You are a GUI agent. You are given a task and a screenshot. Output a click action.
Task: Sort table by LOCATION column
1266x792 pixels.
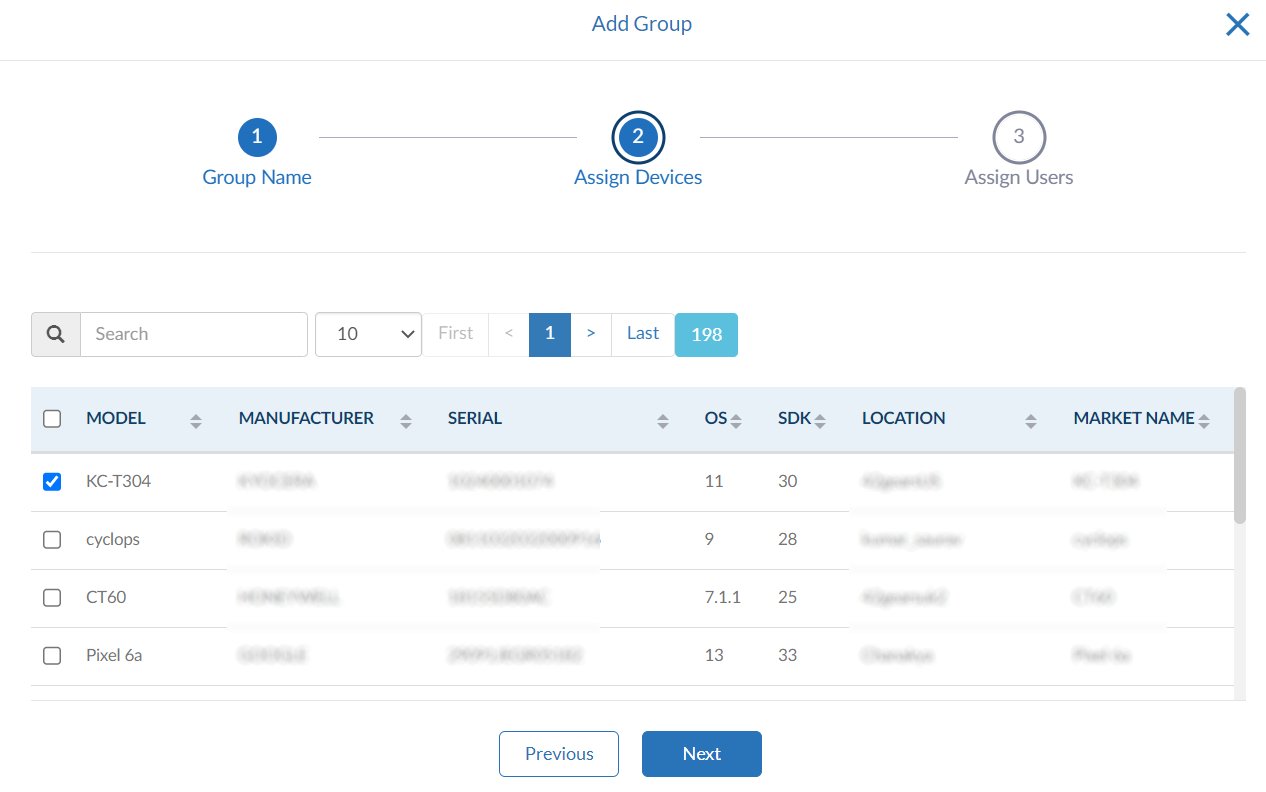pyautogui.click(x=1030, y=421)
